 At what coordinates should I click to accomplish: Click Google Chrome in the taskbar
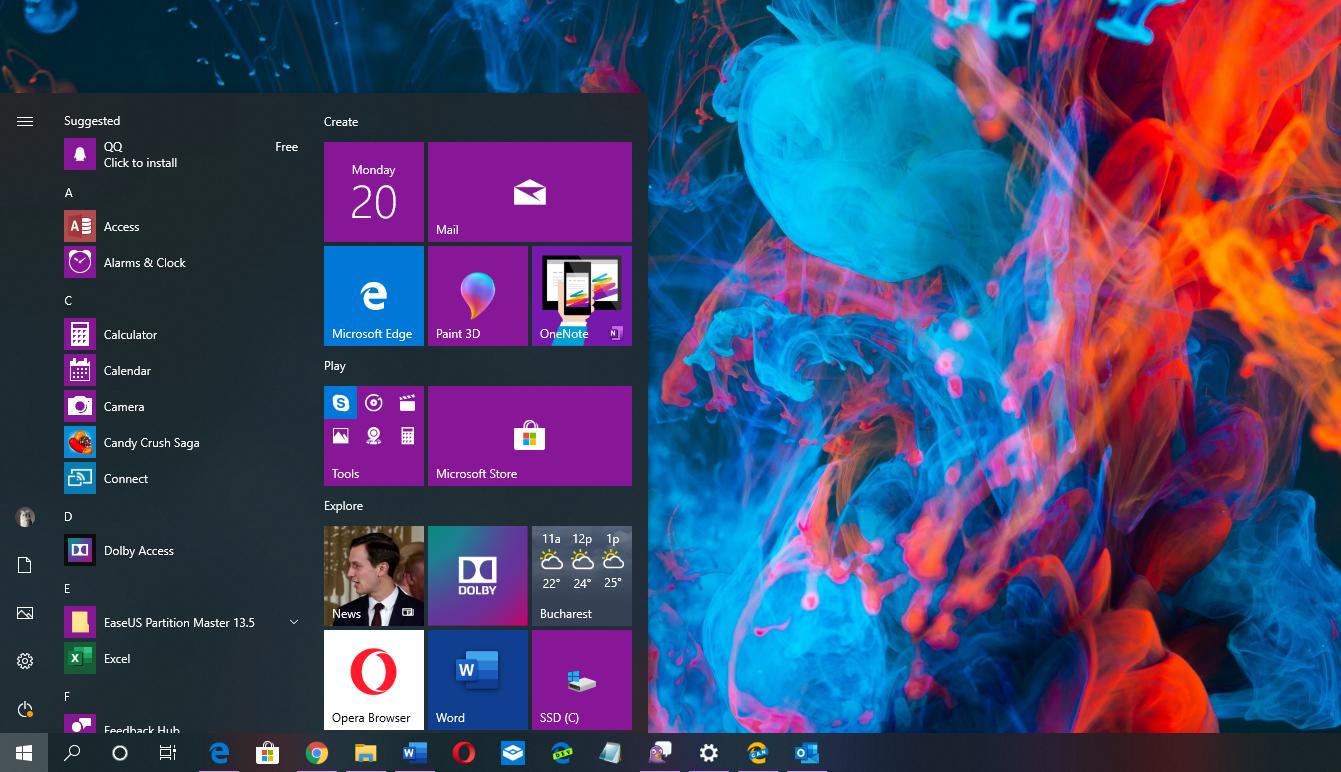coord(317,753)
